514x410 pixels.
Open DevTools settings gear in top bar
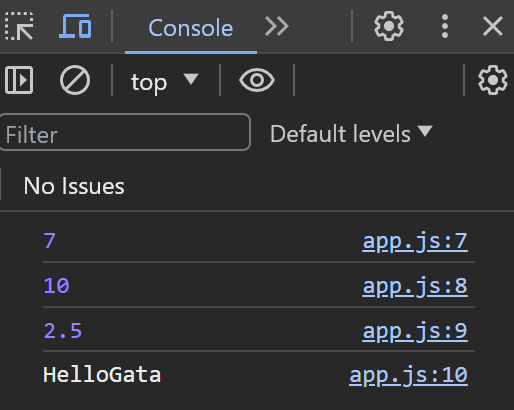(389, 26)
